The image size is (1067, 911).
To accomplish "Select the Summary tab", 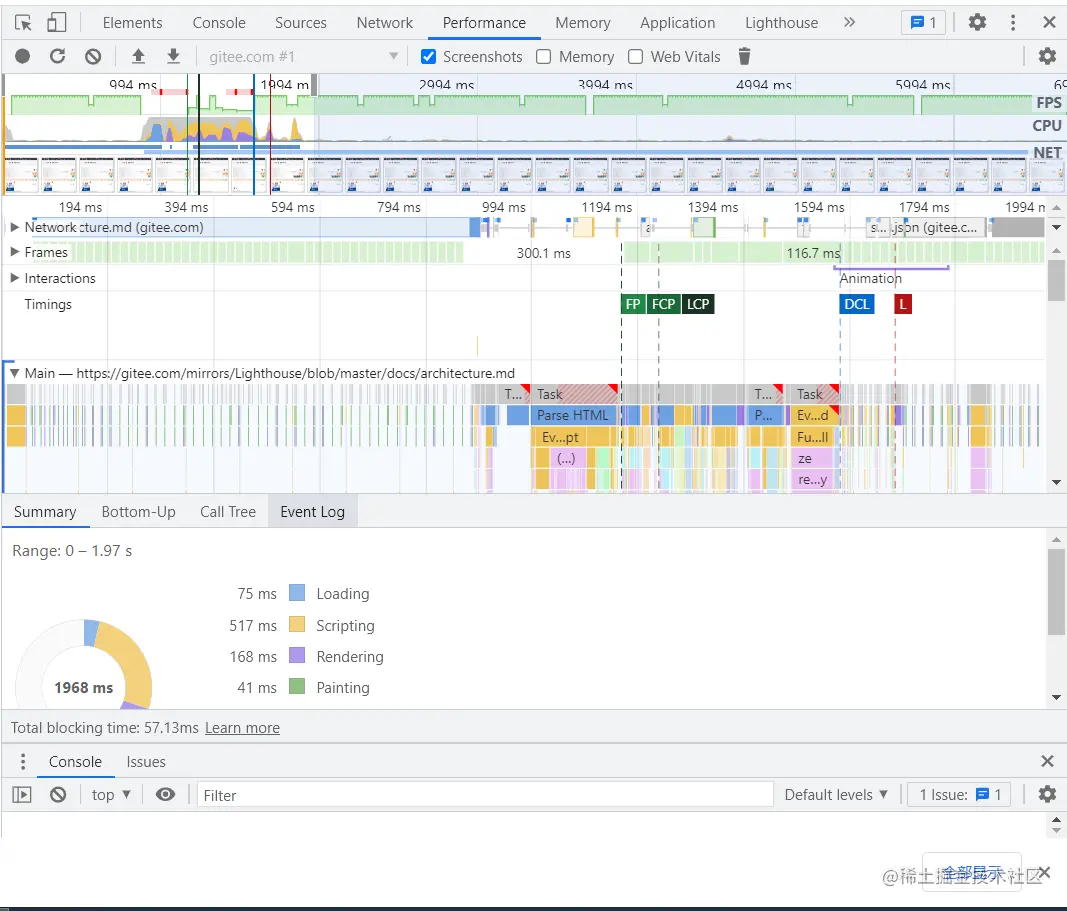I will pyautogui.click(x=45, y=512).
